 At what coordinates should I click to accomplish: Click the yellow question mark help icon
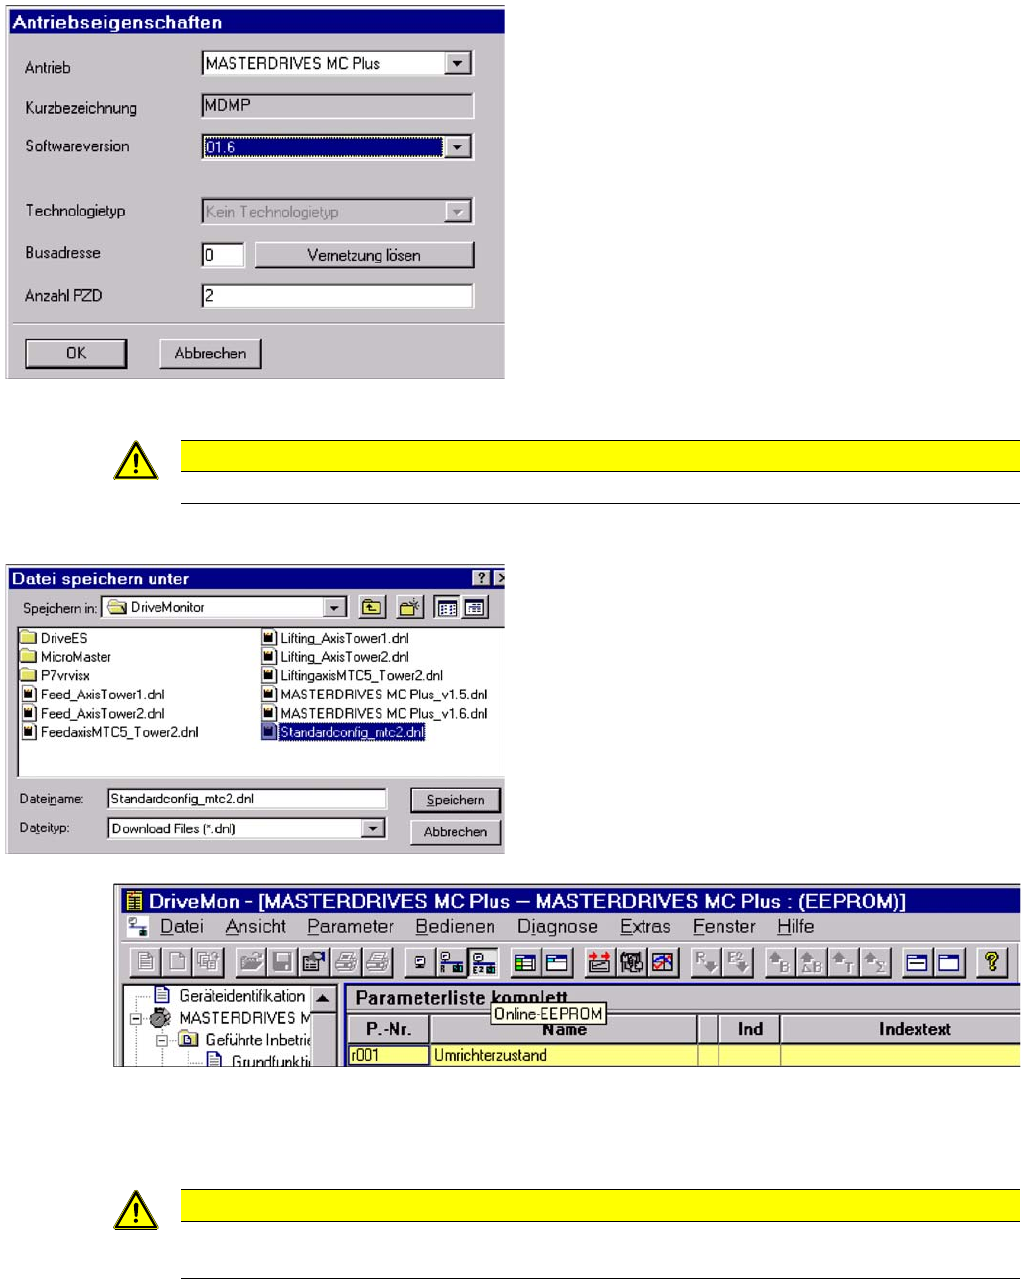[991, 962]
